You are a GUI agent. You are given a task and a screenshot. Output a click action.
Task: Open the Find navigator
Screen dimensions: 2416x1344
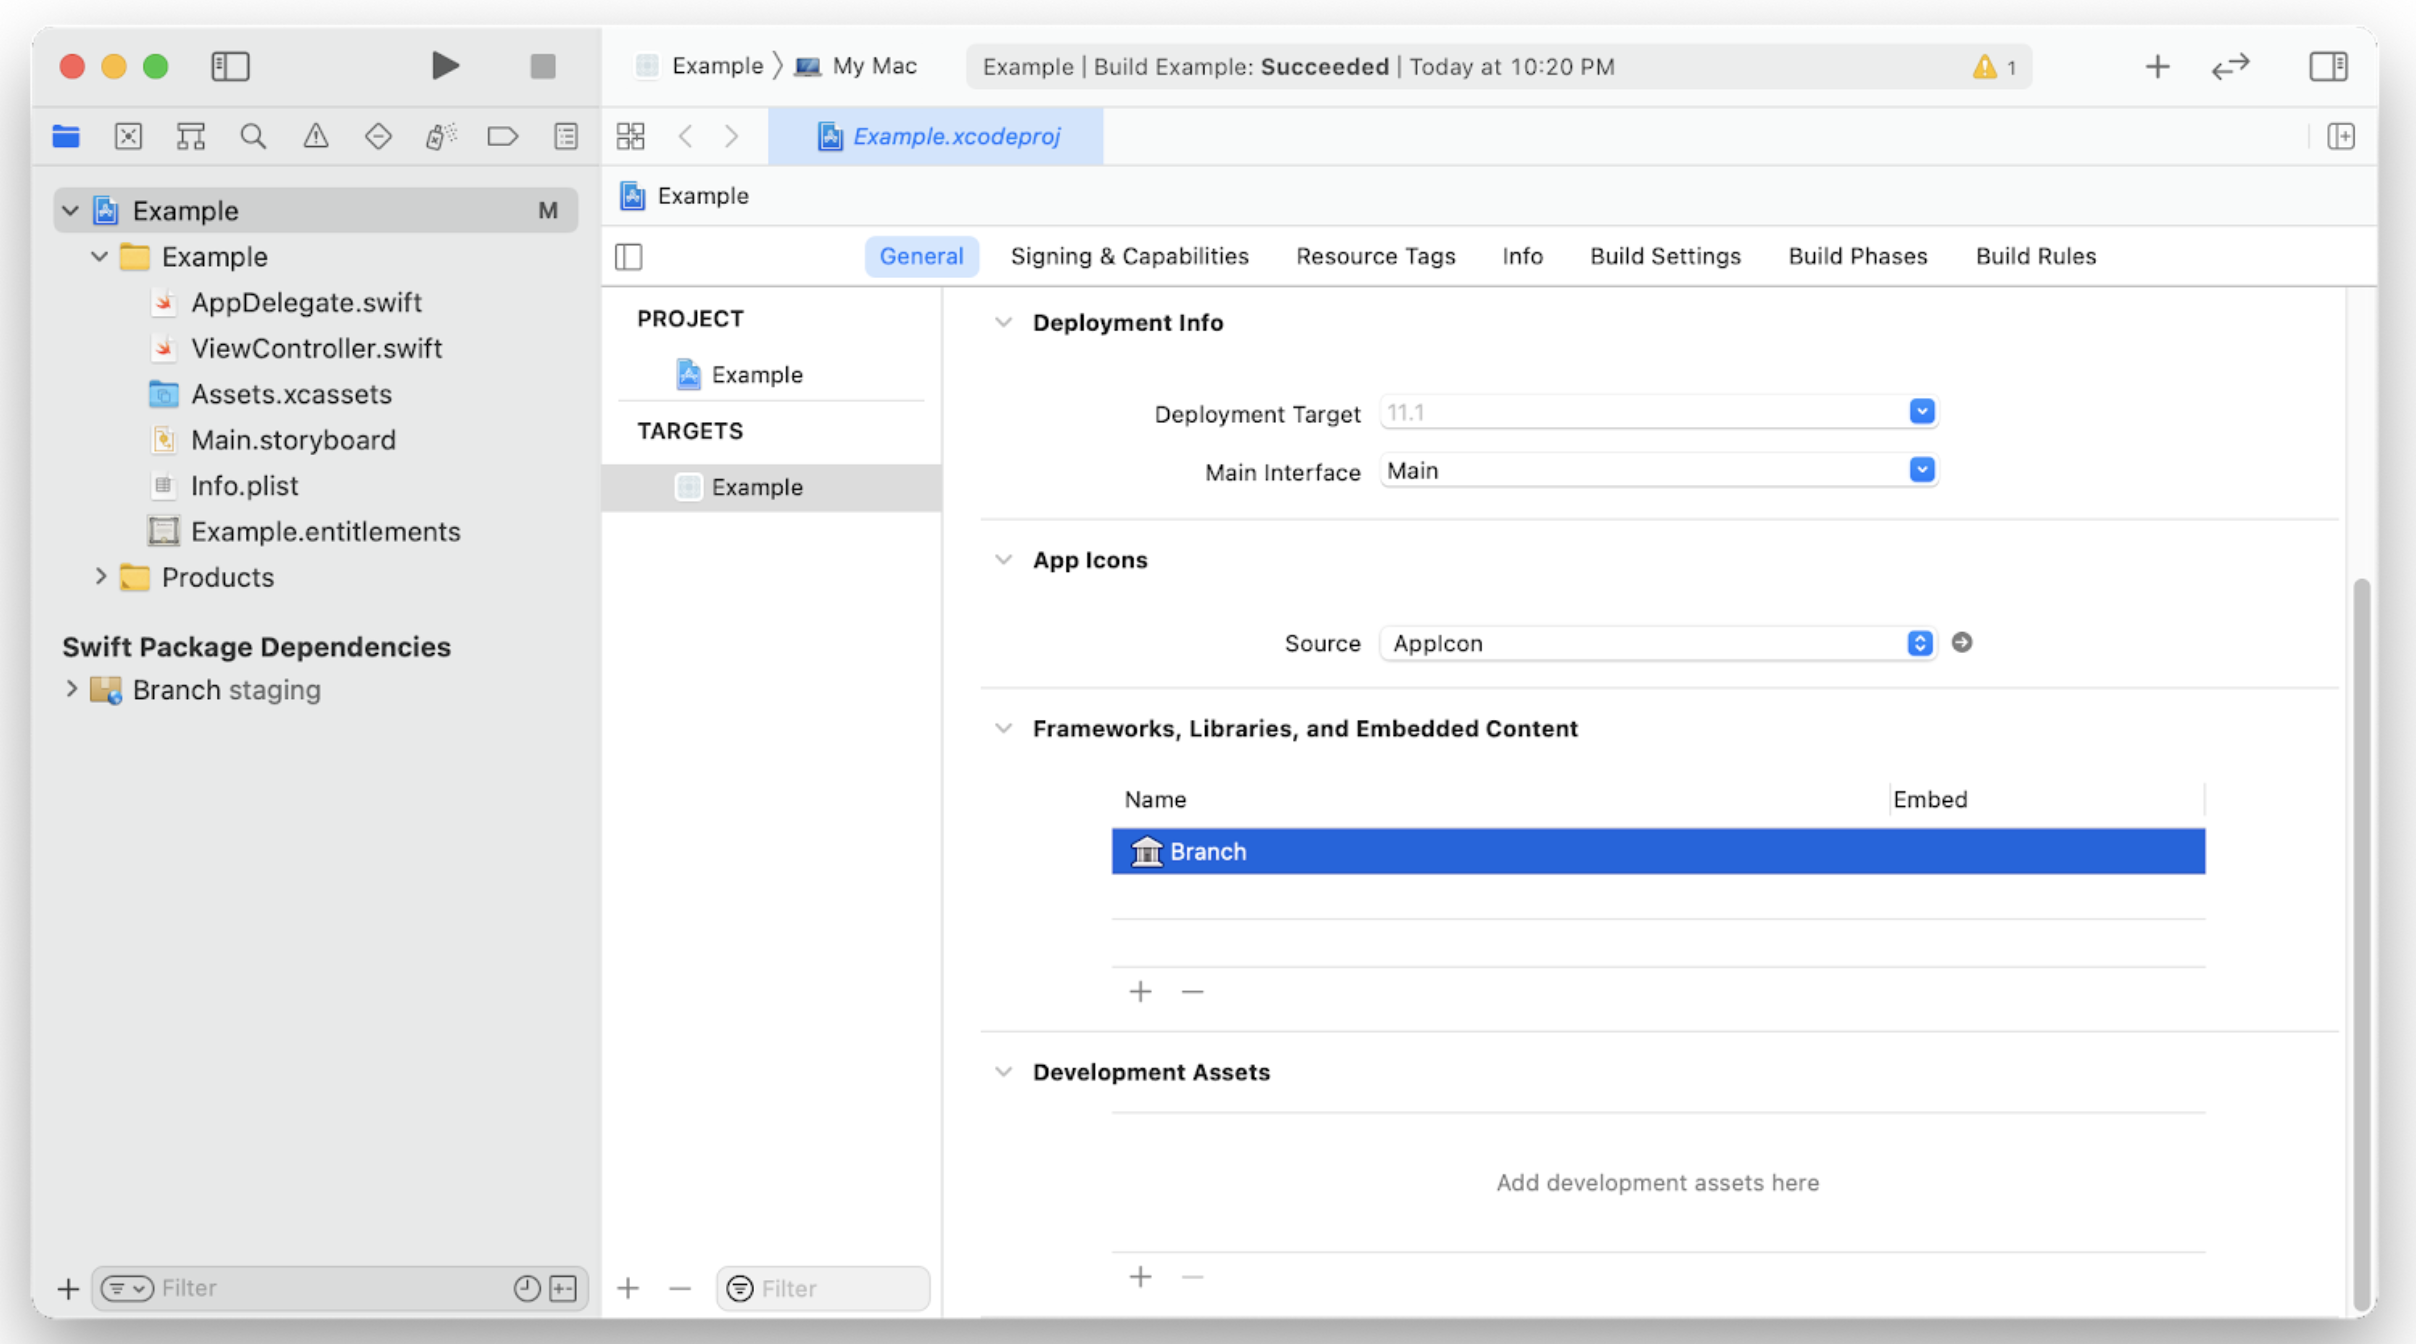pos(253,136)
